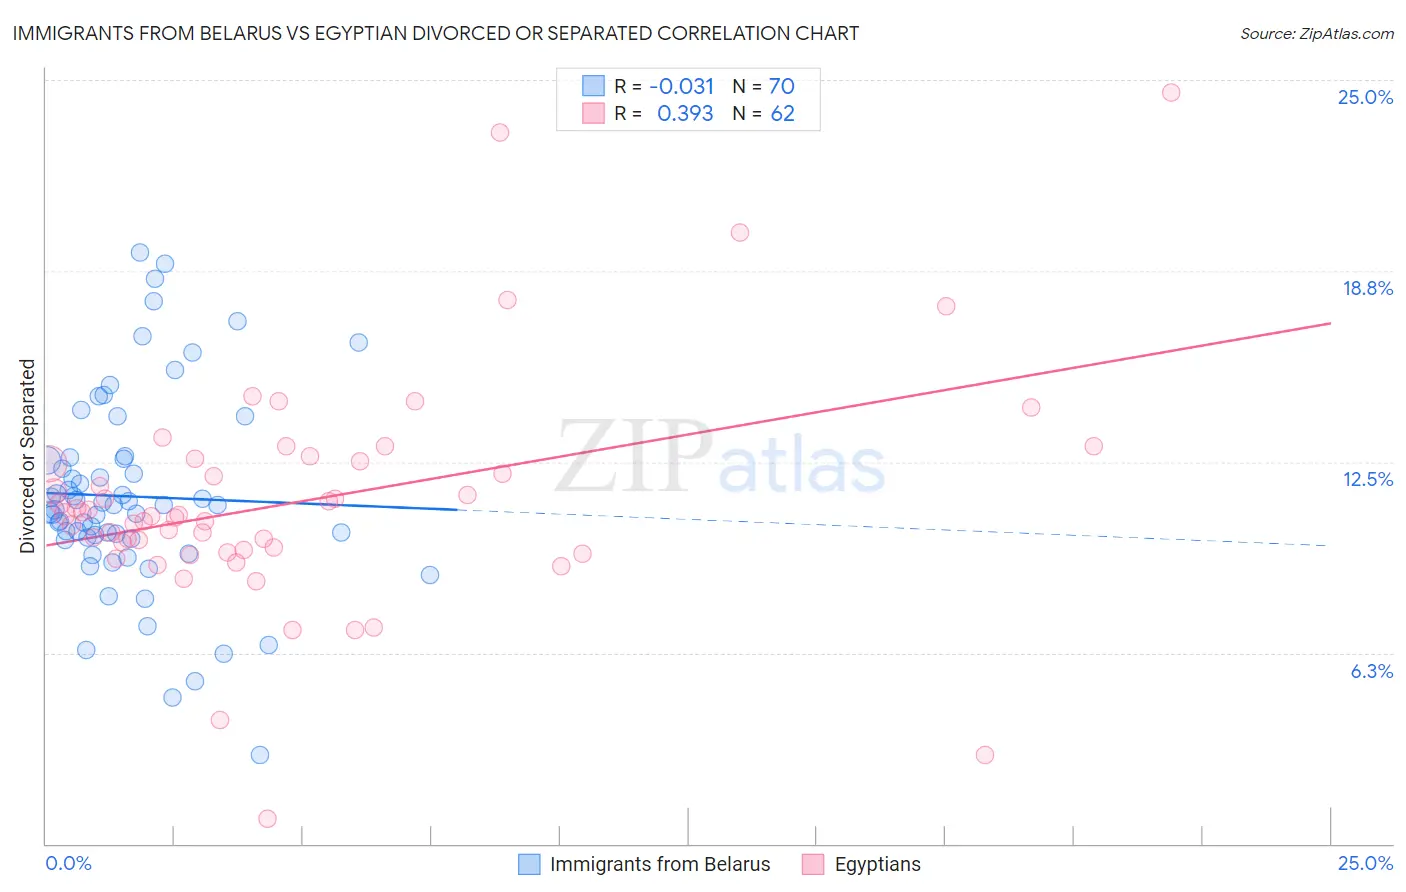Click the 25.0% y-axis label
1406x892 pixels.
(1365, 97)
